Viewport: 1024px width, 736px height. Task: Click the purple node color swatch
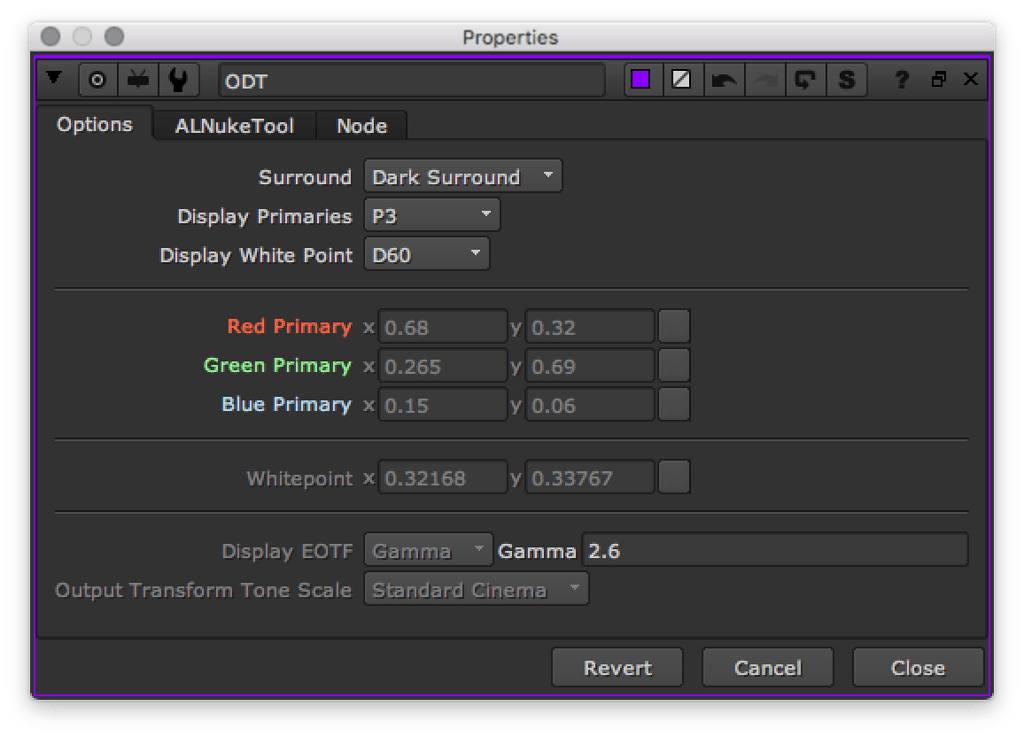(641, 78)
